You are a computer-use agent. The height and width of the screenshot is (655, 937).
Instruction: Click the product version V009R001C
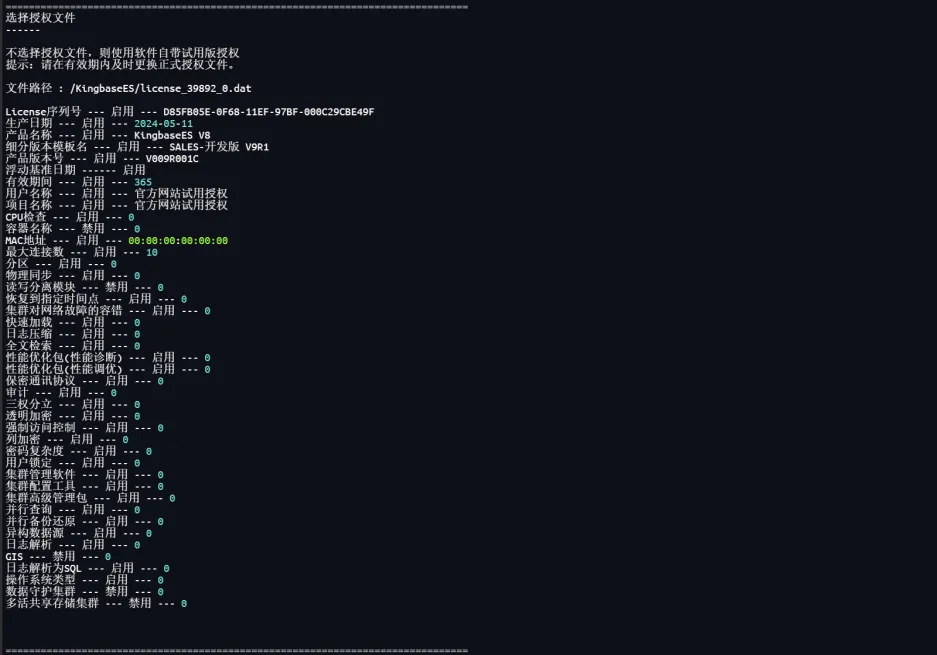tap(172, 159)
